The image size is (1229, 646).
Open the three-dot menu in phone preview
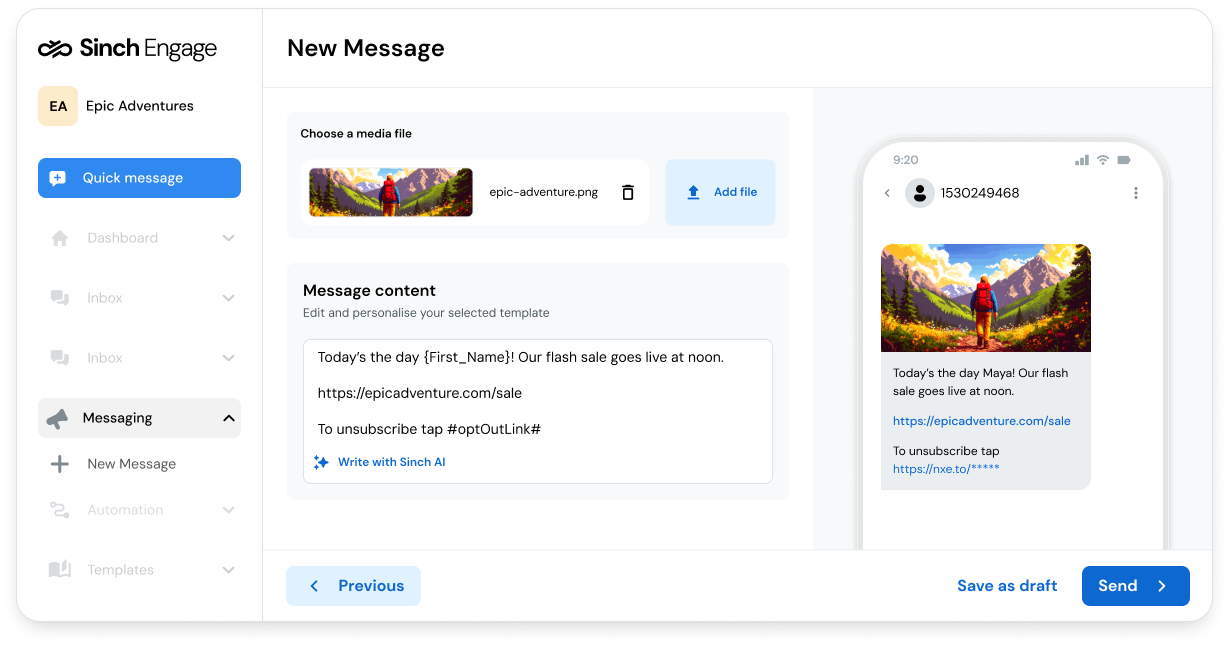click(1135, 193)
